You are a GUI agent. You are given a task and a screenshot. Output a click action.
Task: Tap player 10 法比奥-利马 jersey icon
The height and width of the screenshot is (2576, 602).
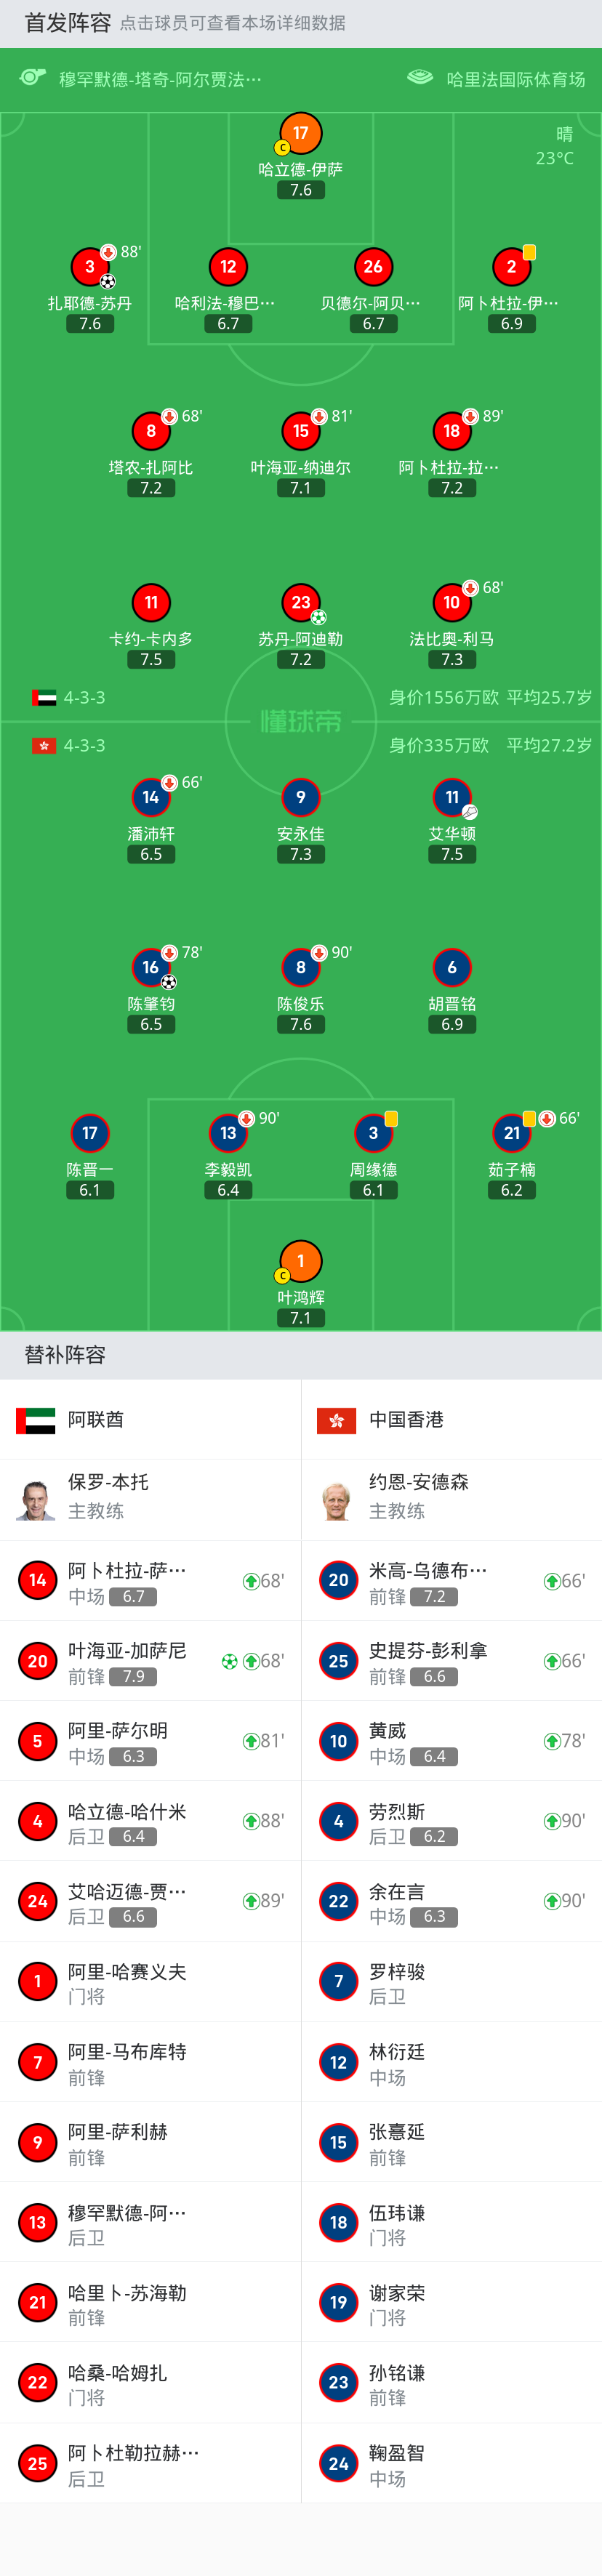(452, 602)
